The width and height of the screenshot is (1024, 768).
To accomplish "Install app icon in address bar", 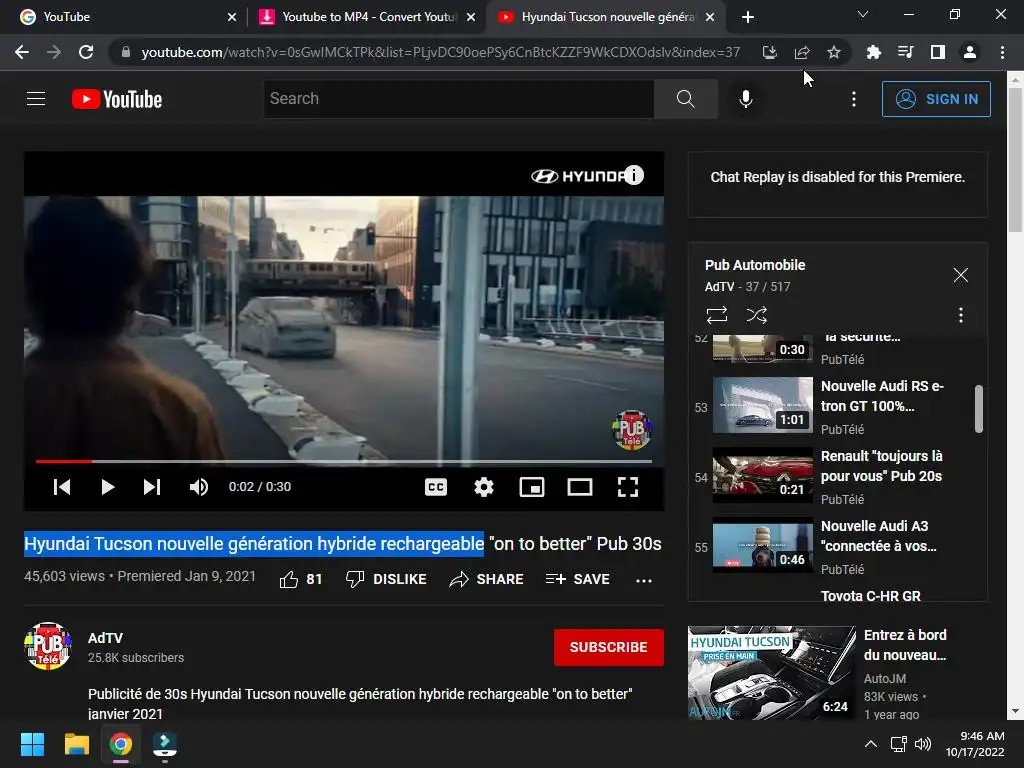I will [770, 52].
